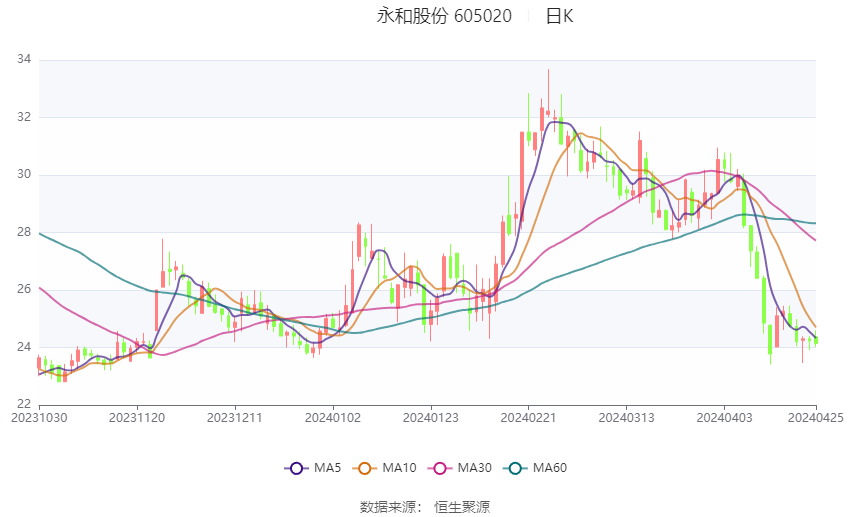Toggle the MA10 legend series

pyautogui.click(x=384, y=468)
